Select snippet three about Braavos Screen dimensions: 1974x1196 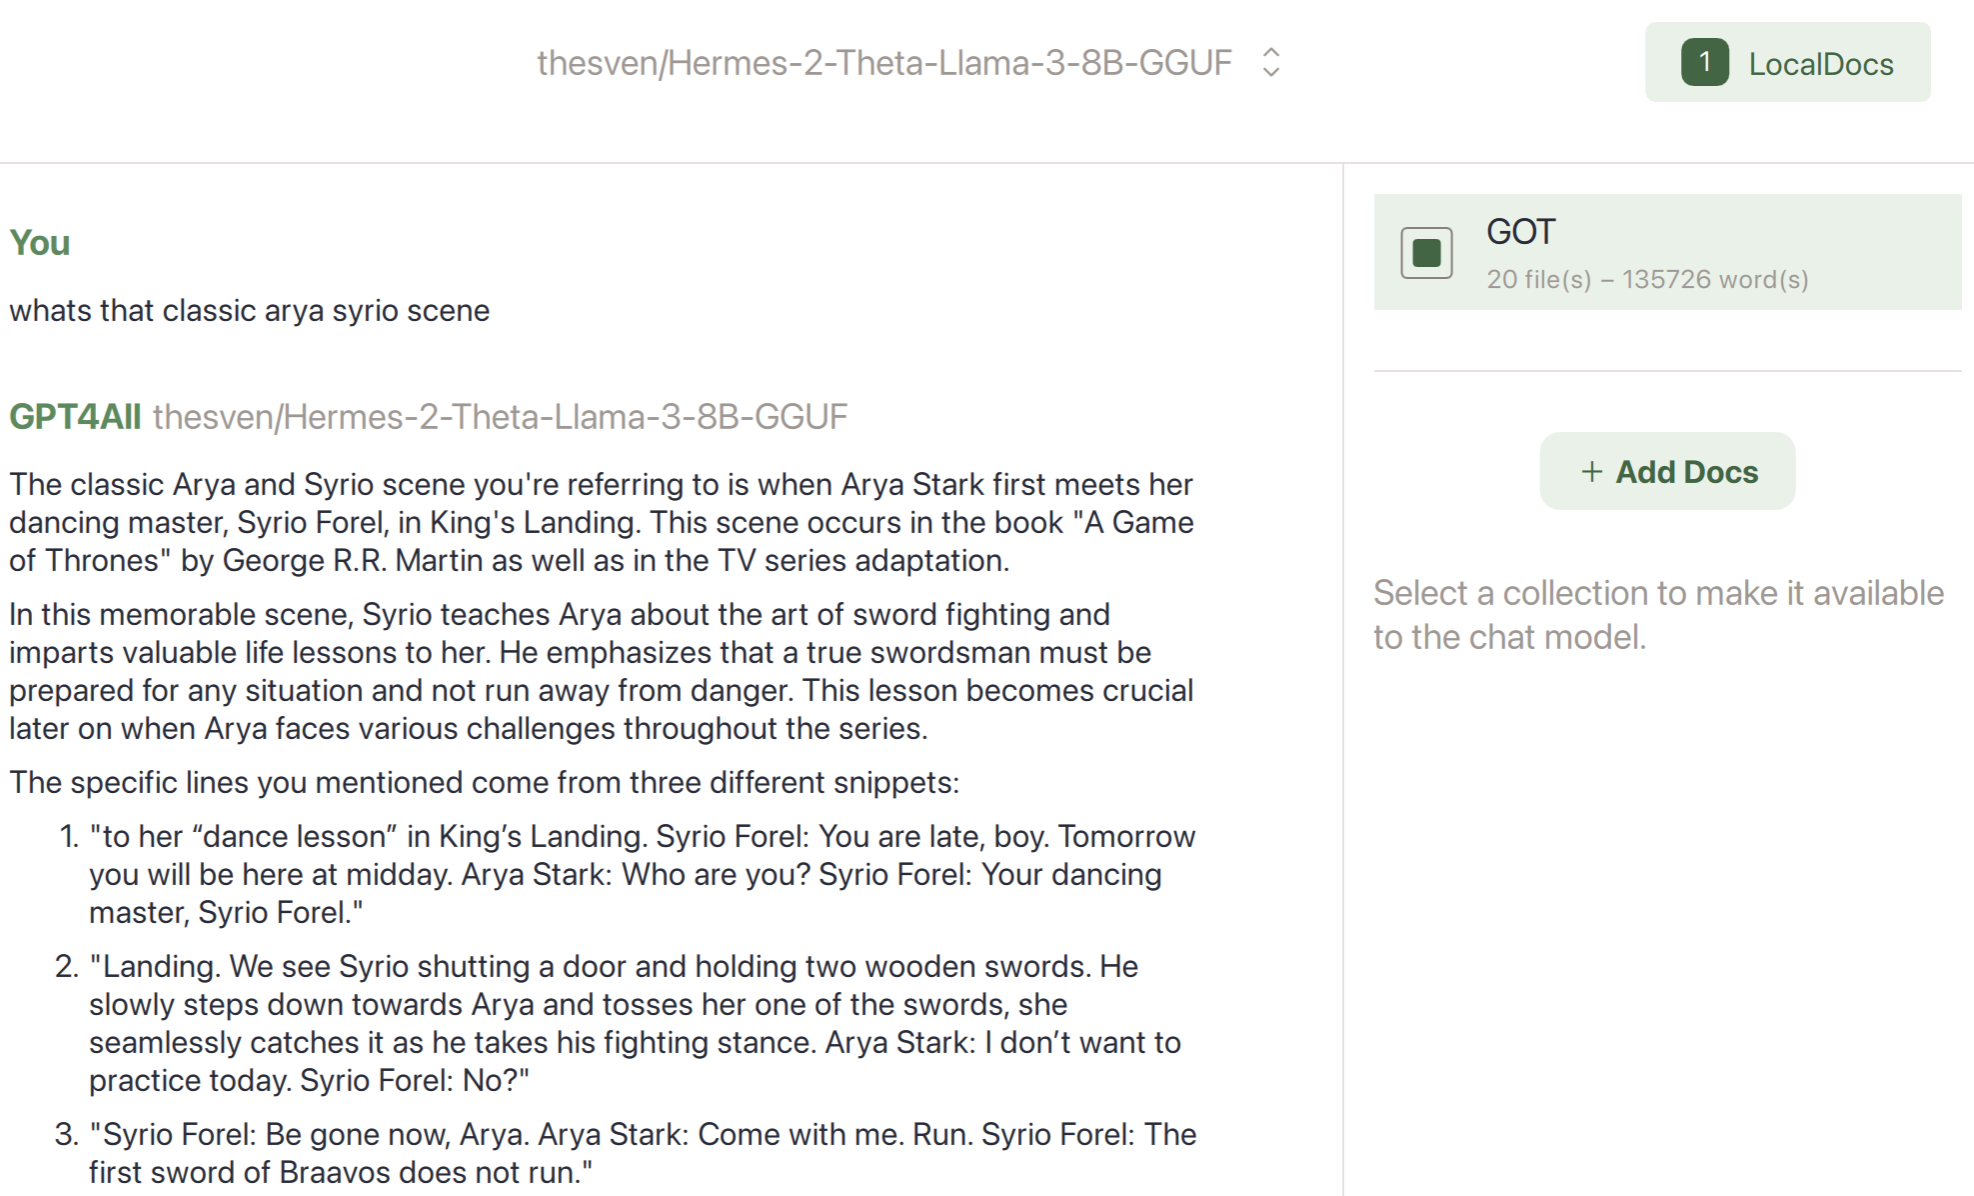640,1153
